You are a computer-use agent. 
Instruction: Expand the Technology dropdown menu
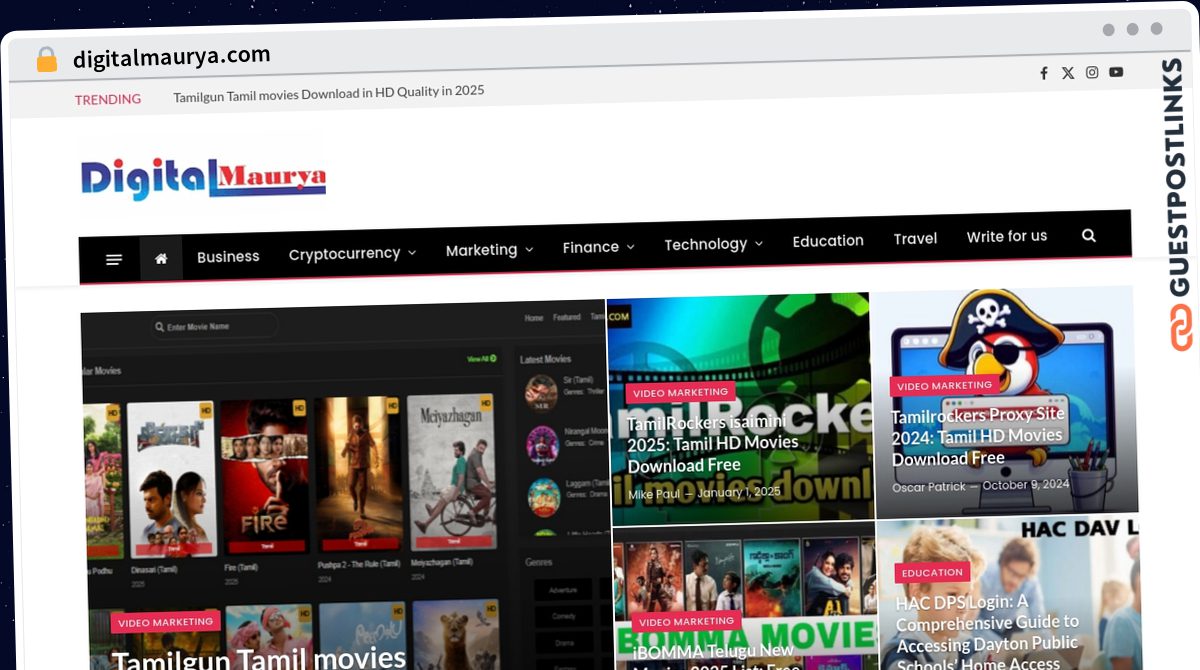(713, 243)
